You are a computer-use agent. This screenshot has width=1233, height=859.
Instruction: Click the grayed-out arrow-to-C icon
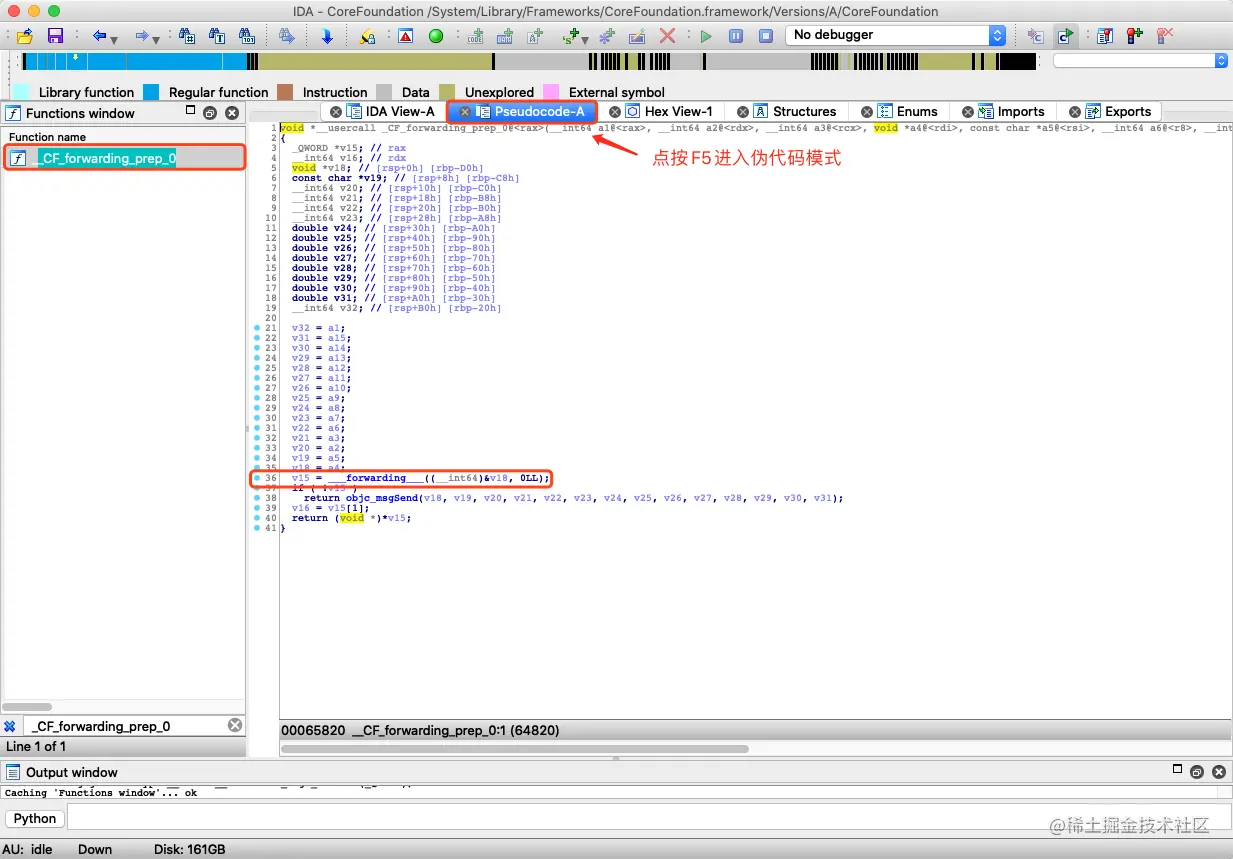(1035, 36)
